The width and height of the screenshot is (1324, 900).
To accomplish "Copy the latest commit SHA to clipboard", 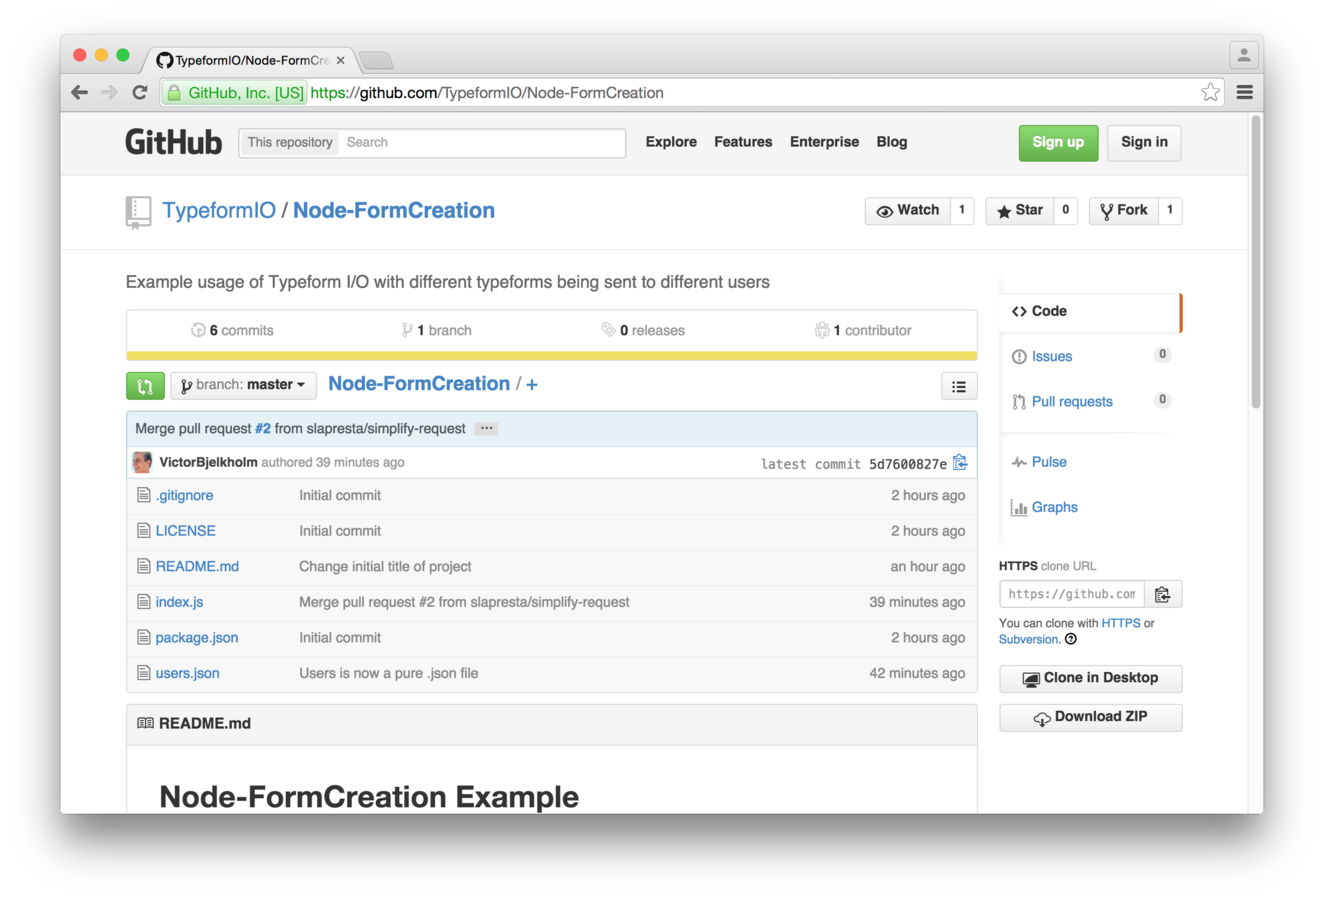I will (960, 462).
